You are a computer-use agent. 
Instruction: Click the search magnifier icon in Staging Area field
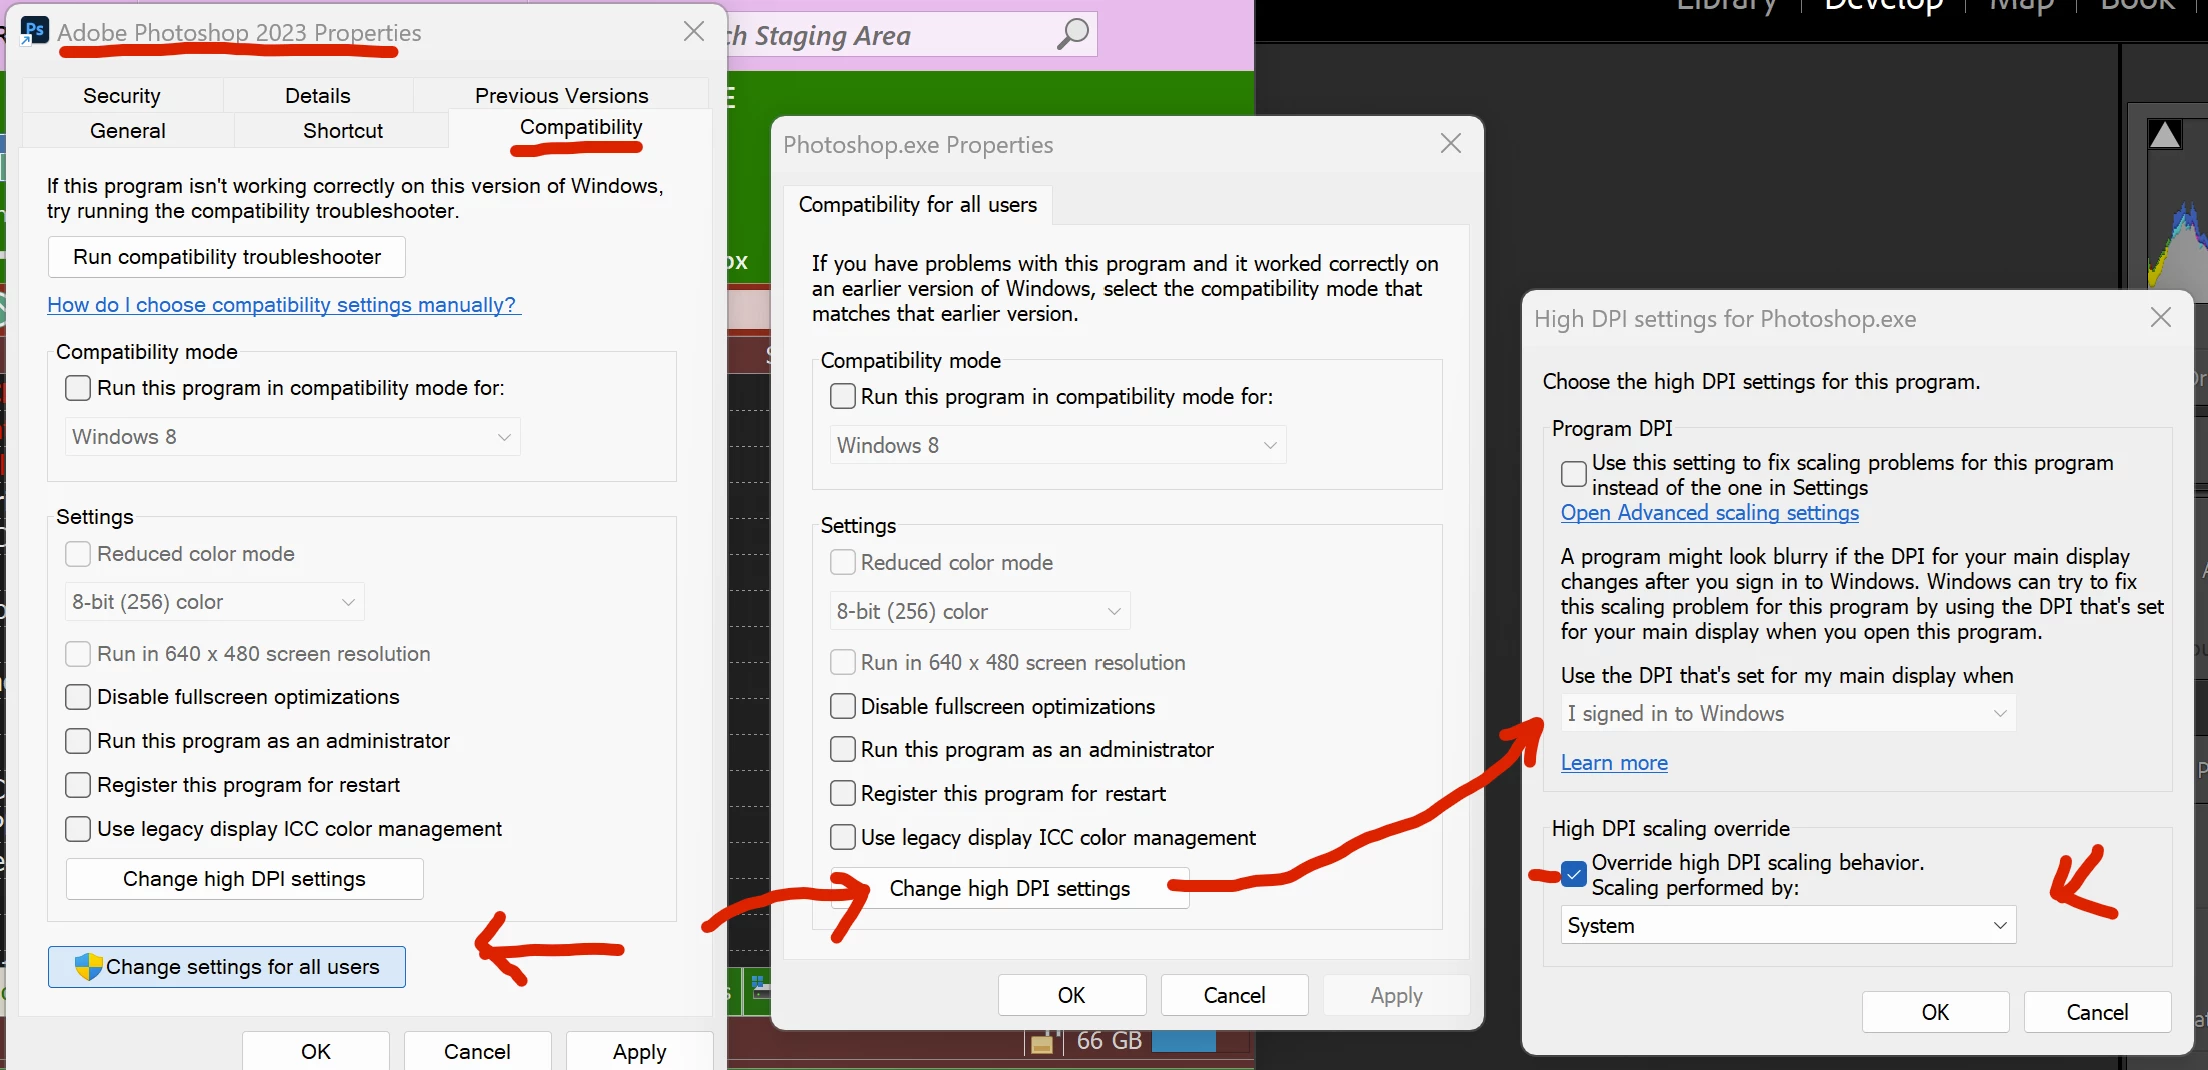point(1073,35)
